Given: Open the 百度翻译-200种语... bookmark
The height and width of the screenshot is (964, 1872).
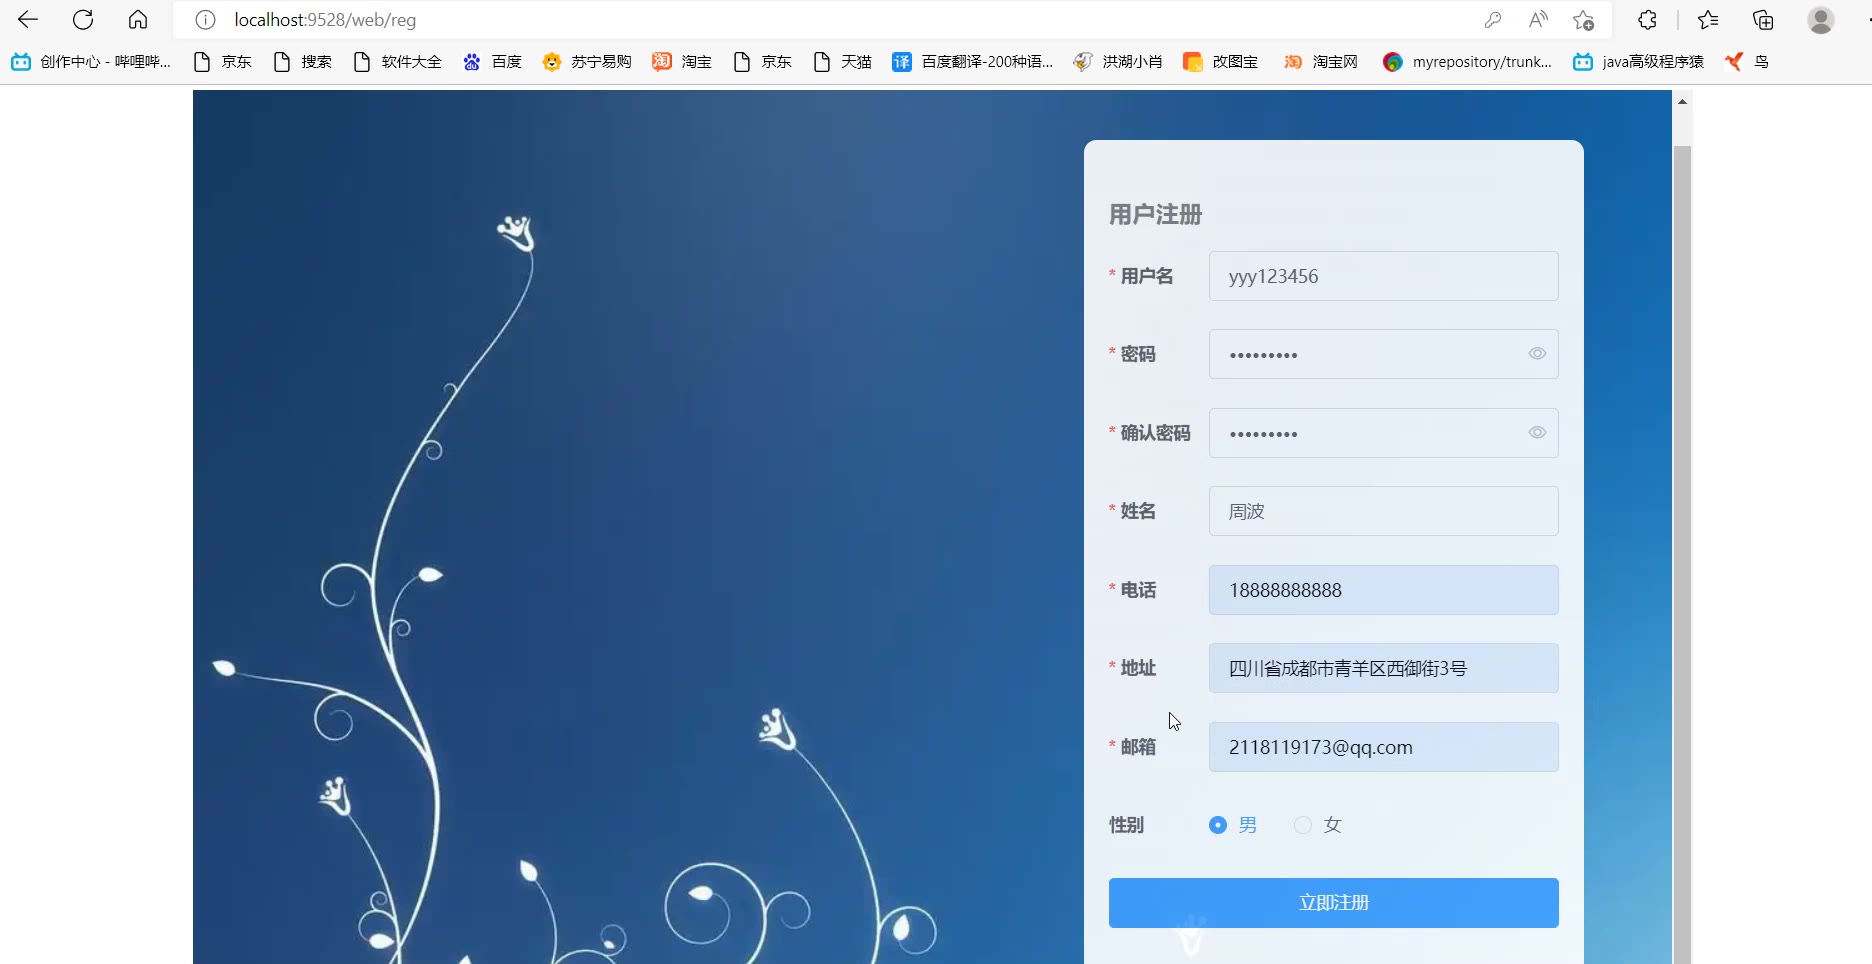Looking at the screenshot, I should click(x=973, y=62).
